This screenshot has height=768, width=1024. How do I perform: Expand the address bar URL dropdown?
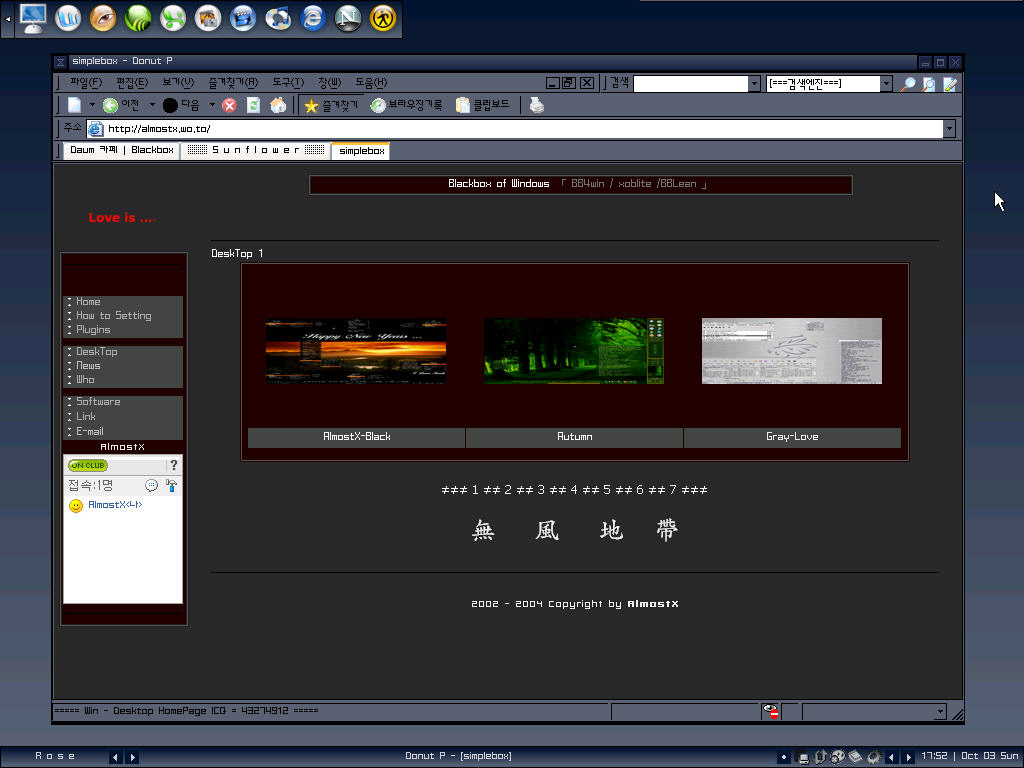(x=948, y=128)
